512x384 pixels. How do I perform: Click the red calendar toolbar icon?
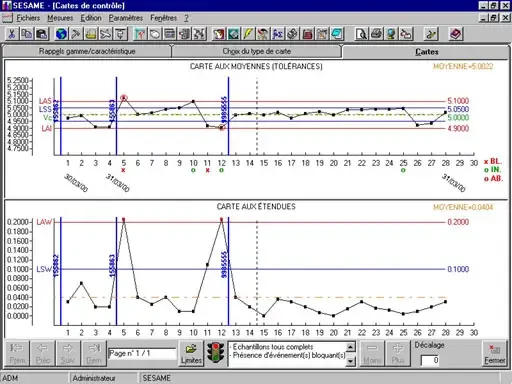point(307,34)
